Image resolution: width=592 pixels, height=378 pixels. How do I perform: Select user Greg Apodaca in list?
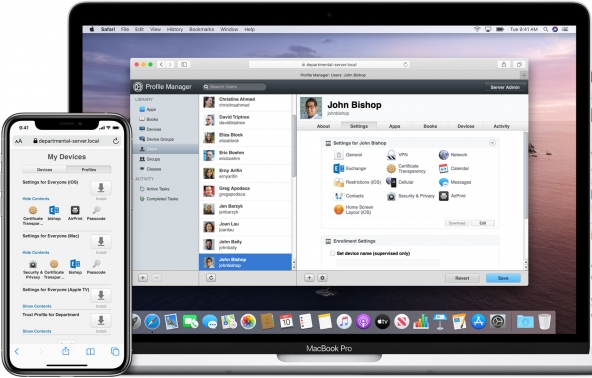click(x=245, y=191)
